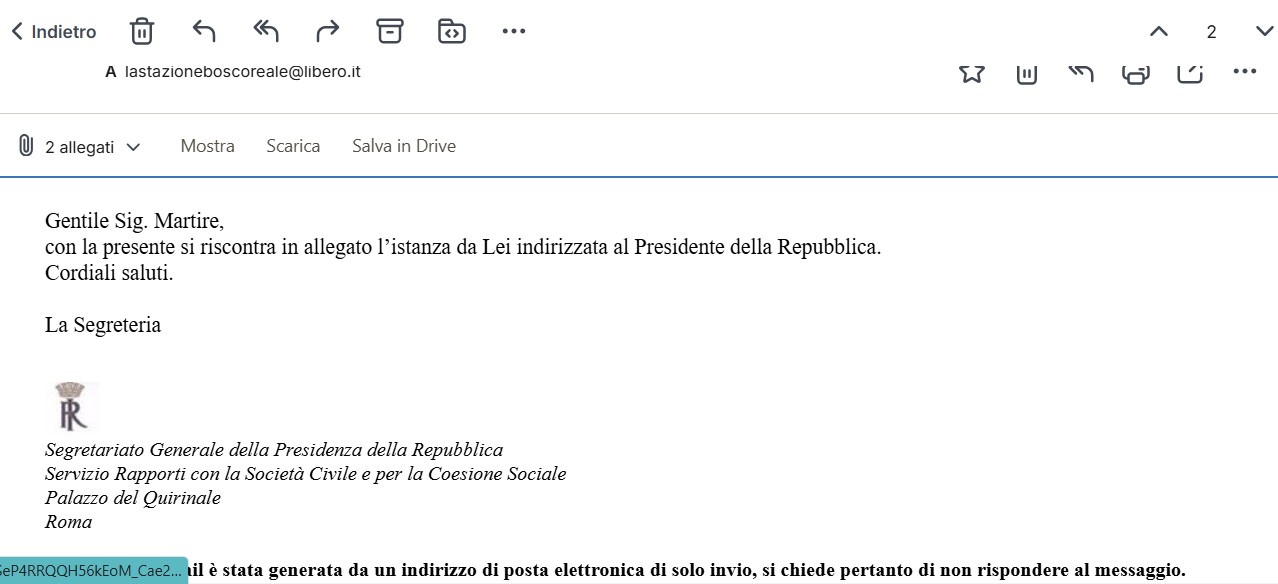Go to the next message with down chevron
Viewport: 1278px width, 584px height.
pyautogui.click(x=1264, y=32)
